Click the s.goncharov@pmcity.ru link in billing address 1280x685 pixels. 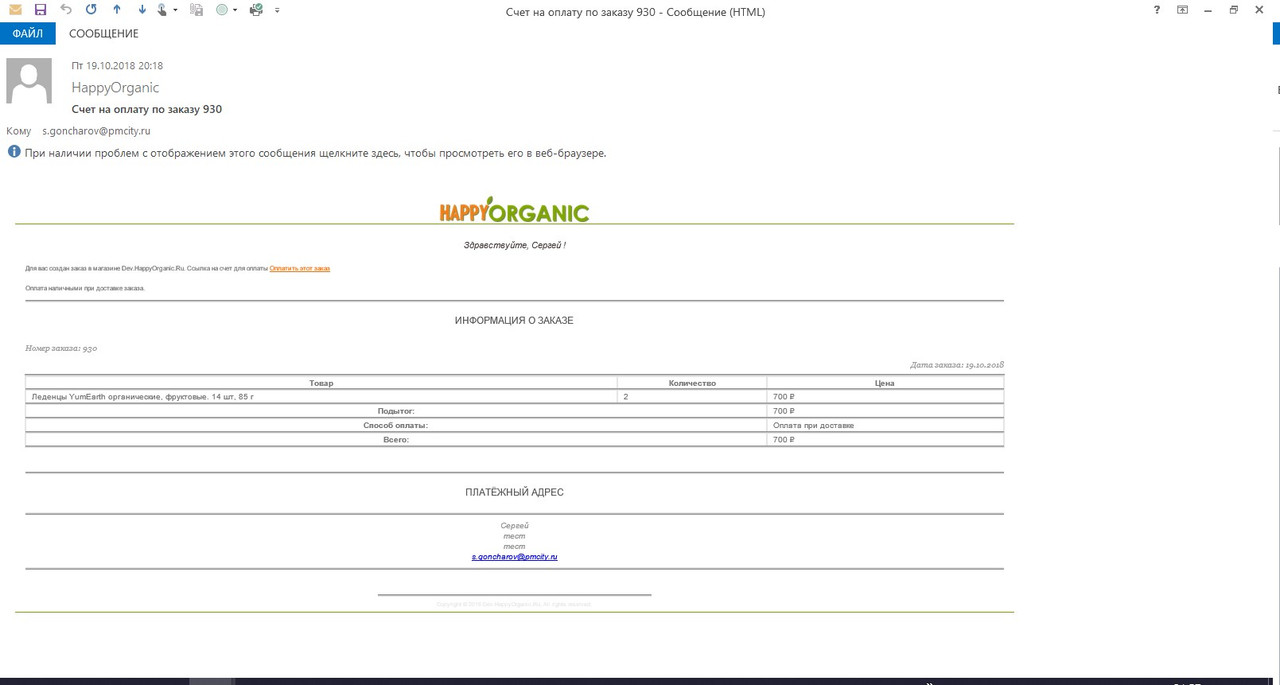(x=514, y=556)
